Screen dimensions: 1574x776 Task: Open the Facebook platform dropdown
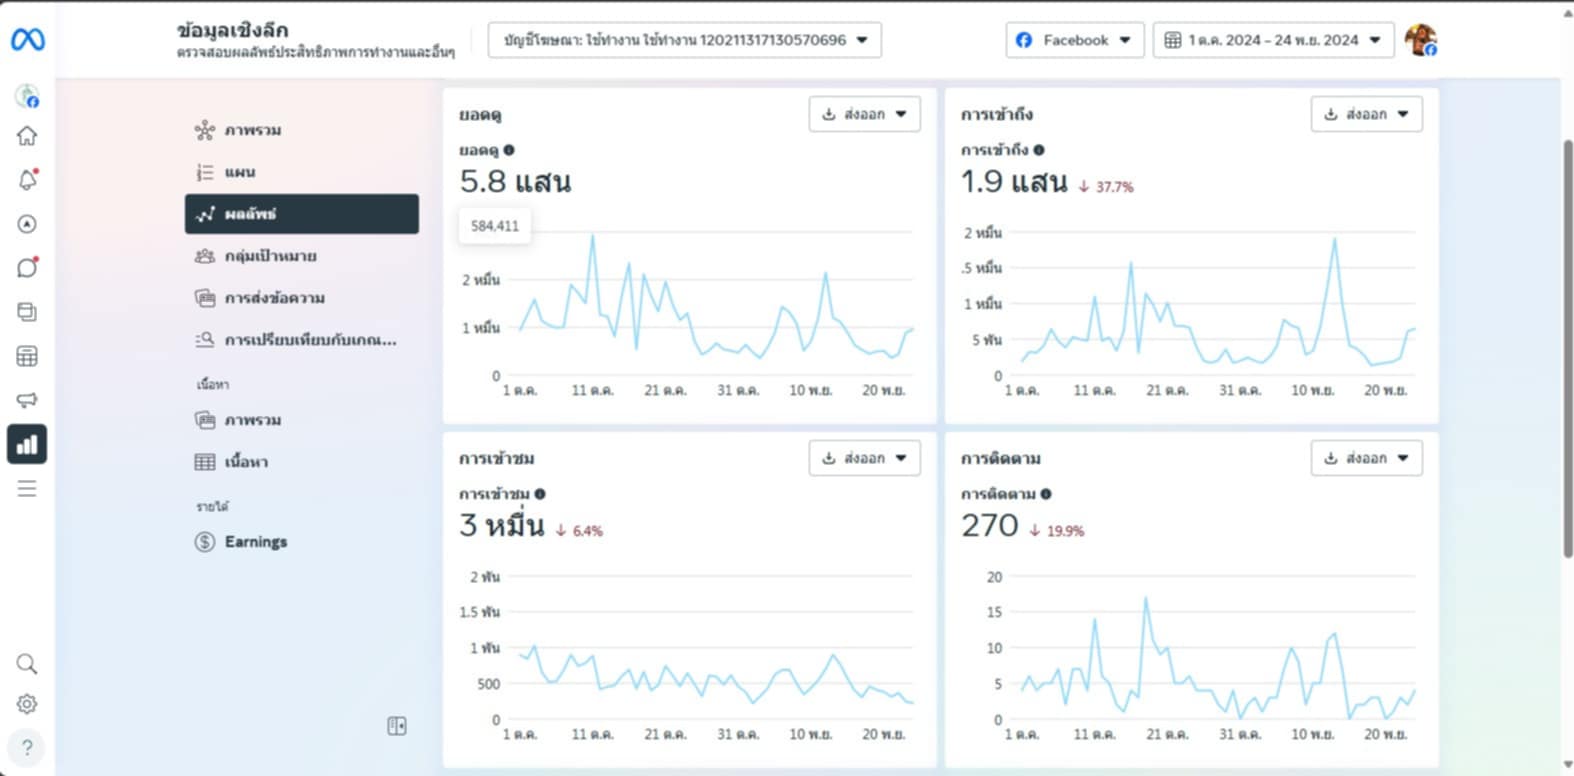click(x=1074, y=40)
